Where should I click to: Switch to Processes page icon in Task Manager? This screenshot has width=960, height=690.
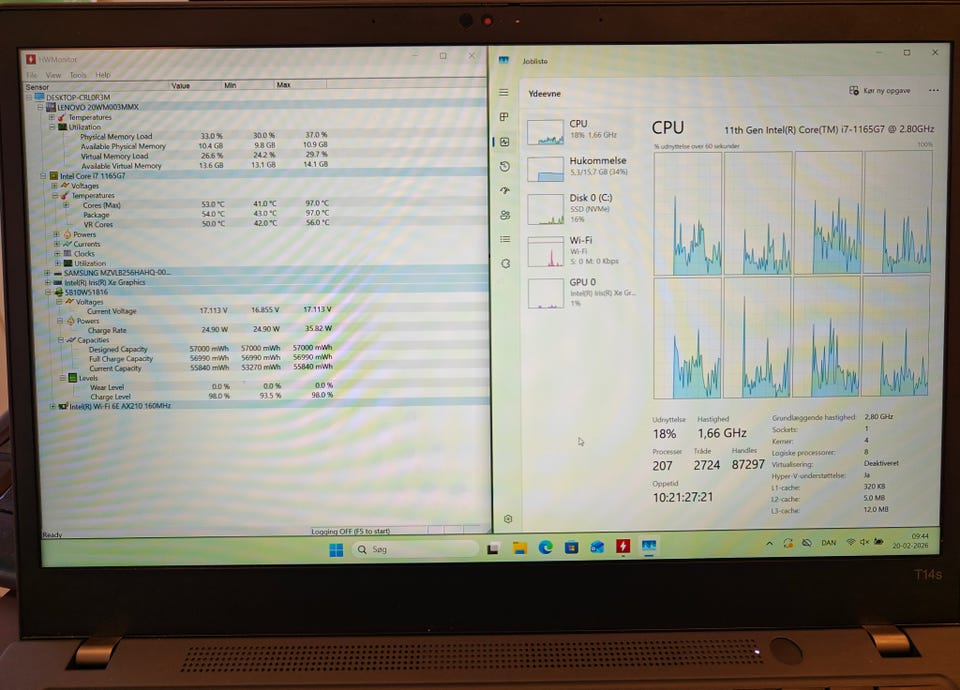point(504,117)
